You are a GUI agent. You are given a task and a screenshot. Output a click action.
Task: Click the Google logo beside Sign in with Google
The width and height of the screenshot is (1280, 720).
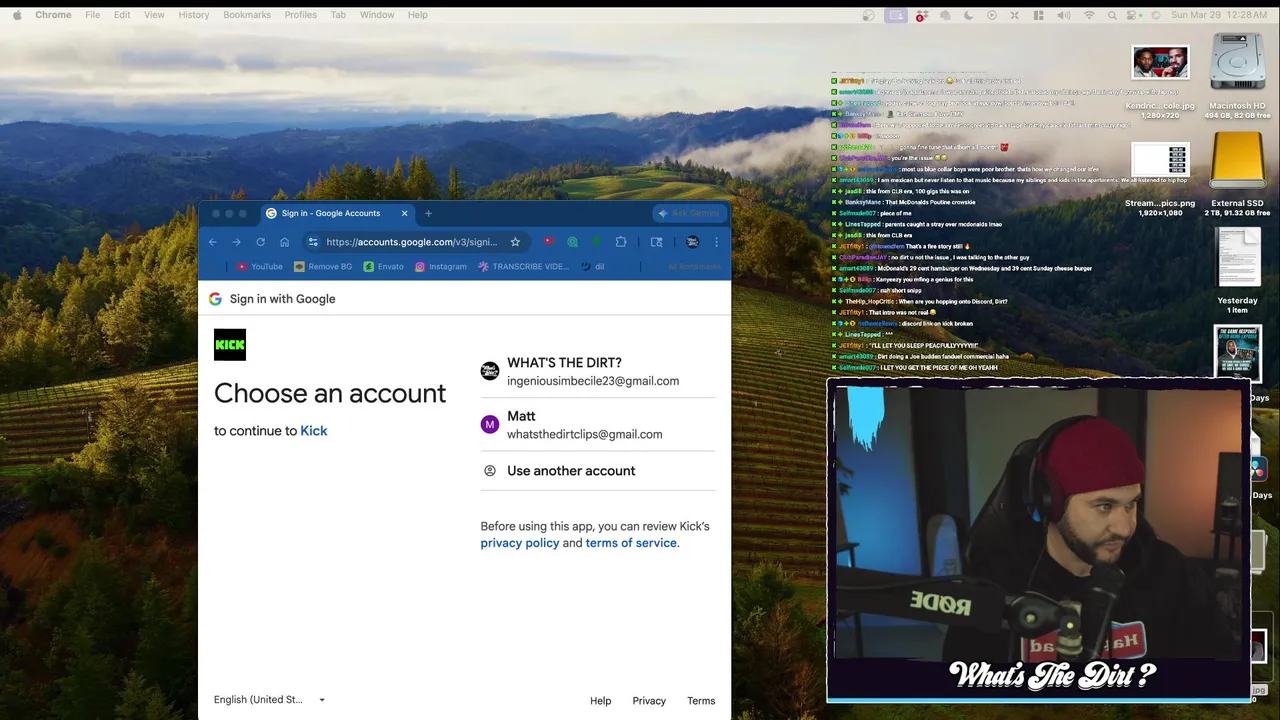(x=215, y=299)
